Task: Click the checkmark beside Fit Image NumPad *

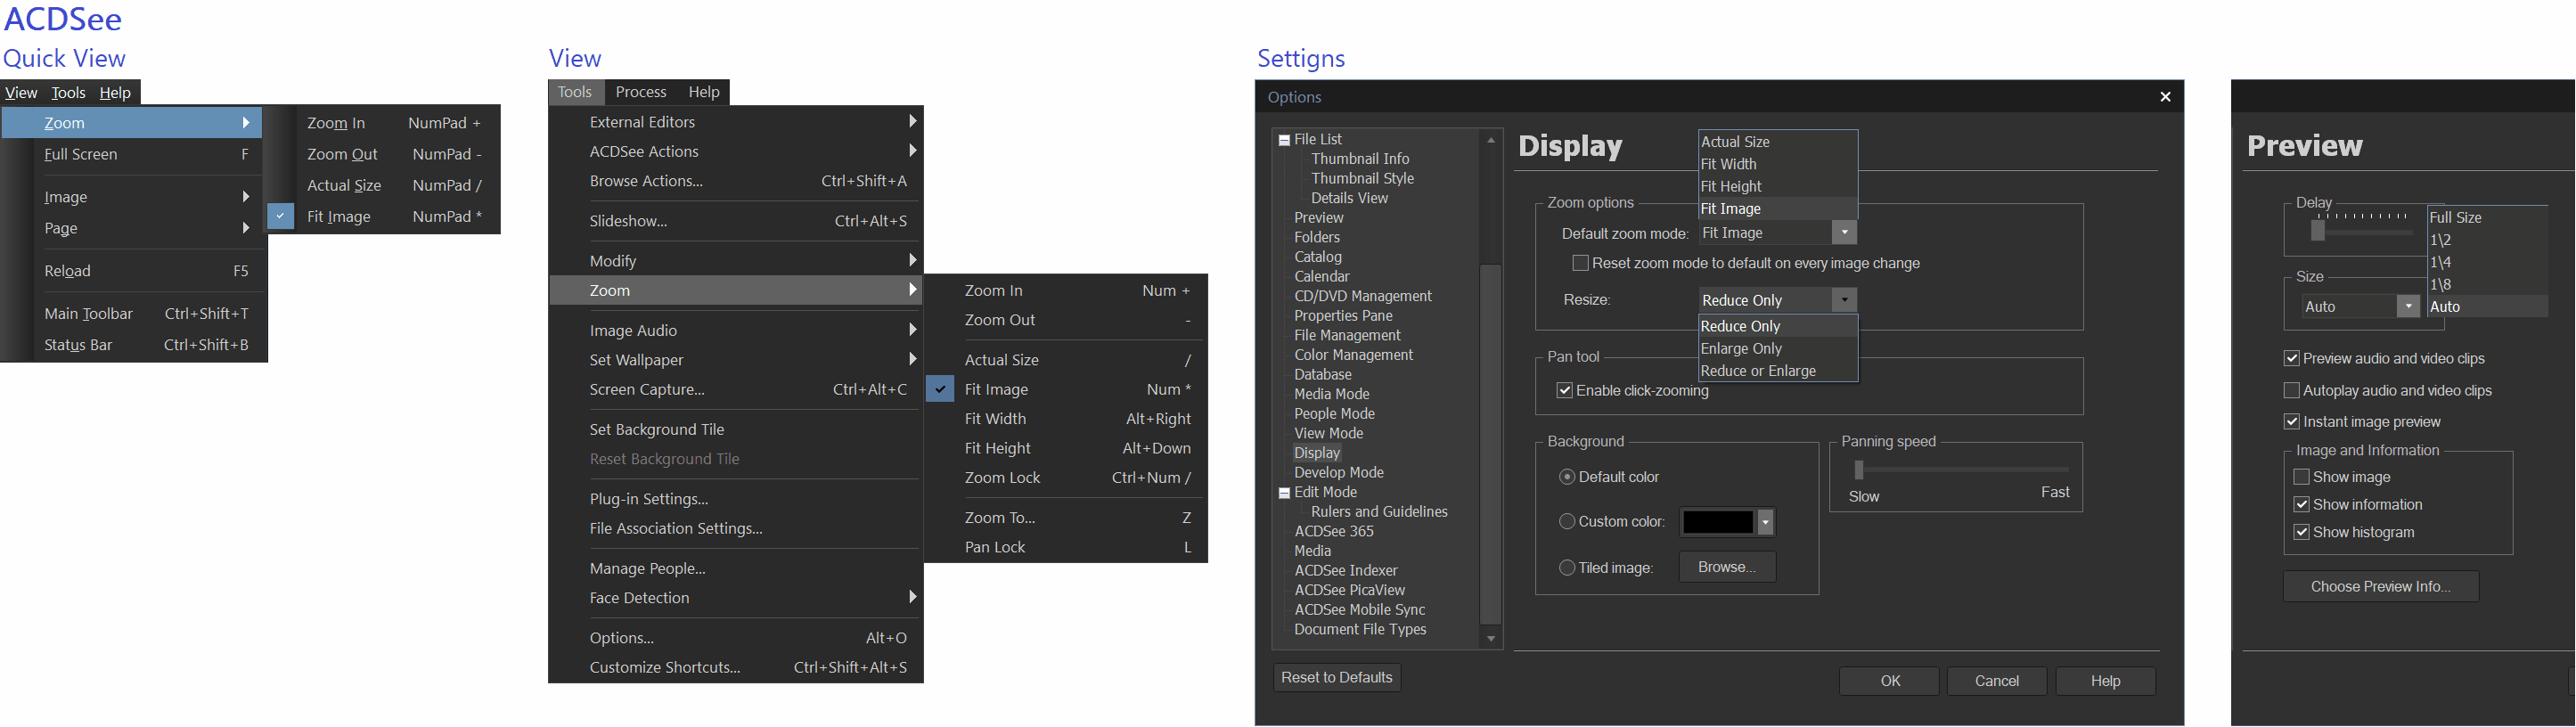Action: 281,217
